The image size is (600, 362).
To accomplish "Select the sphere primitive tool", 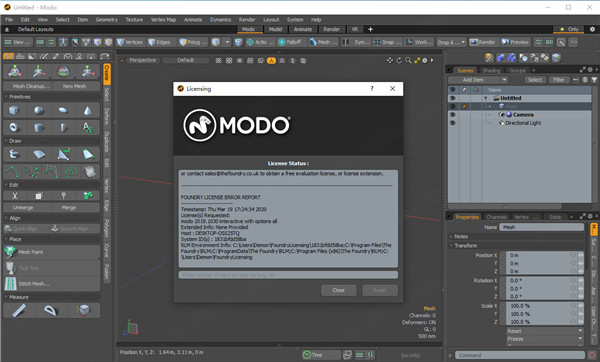I will coord(39,111).
